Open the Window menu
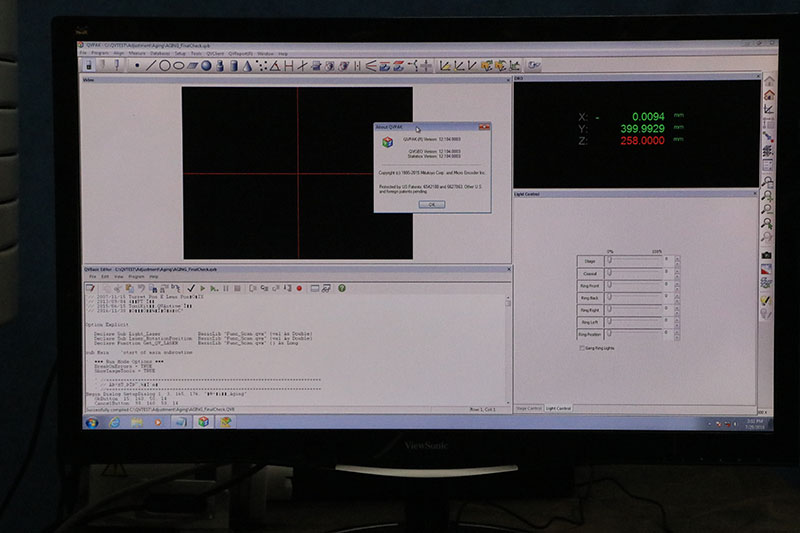This screenshot has height=533, width=800. tap(265, 53)
